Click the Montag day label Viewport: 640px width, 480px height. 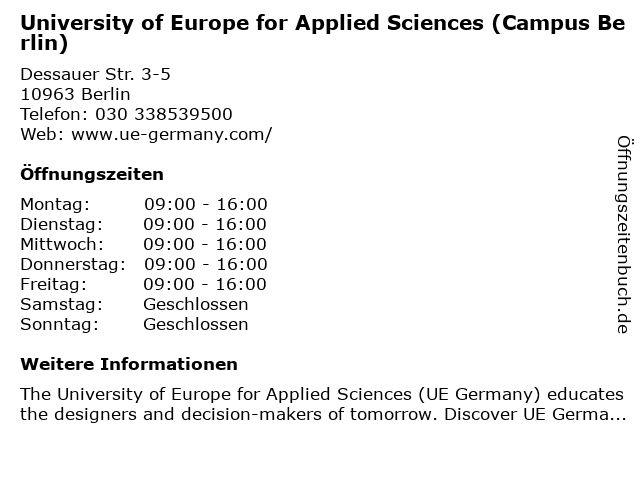coord(55,205)
